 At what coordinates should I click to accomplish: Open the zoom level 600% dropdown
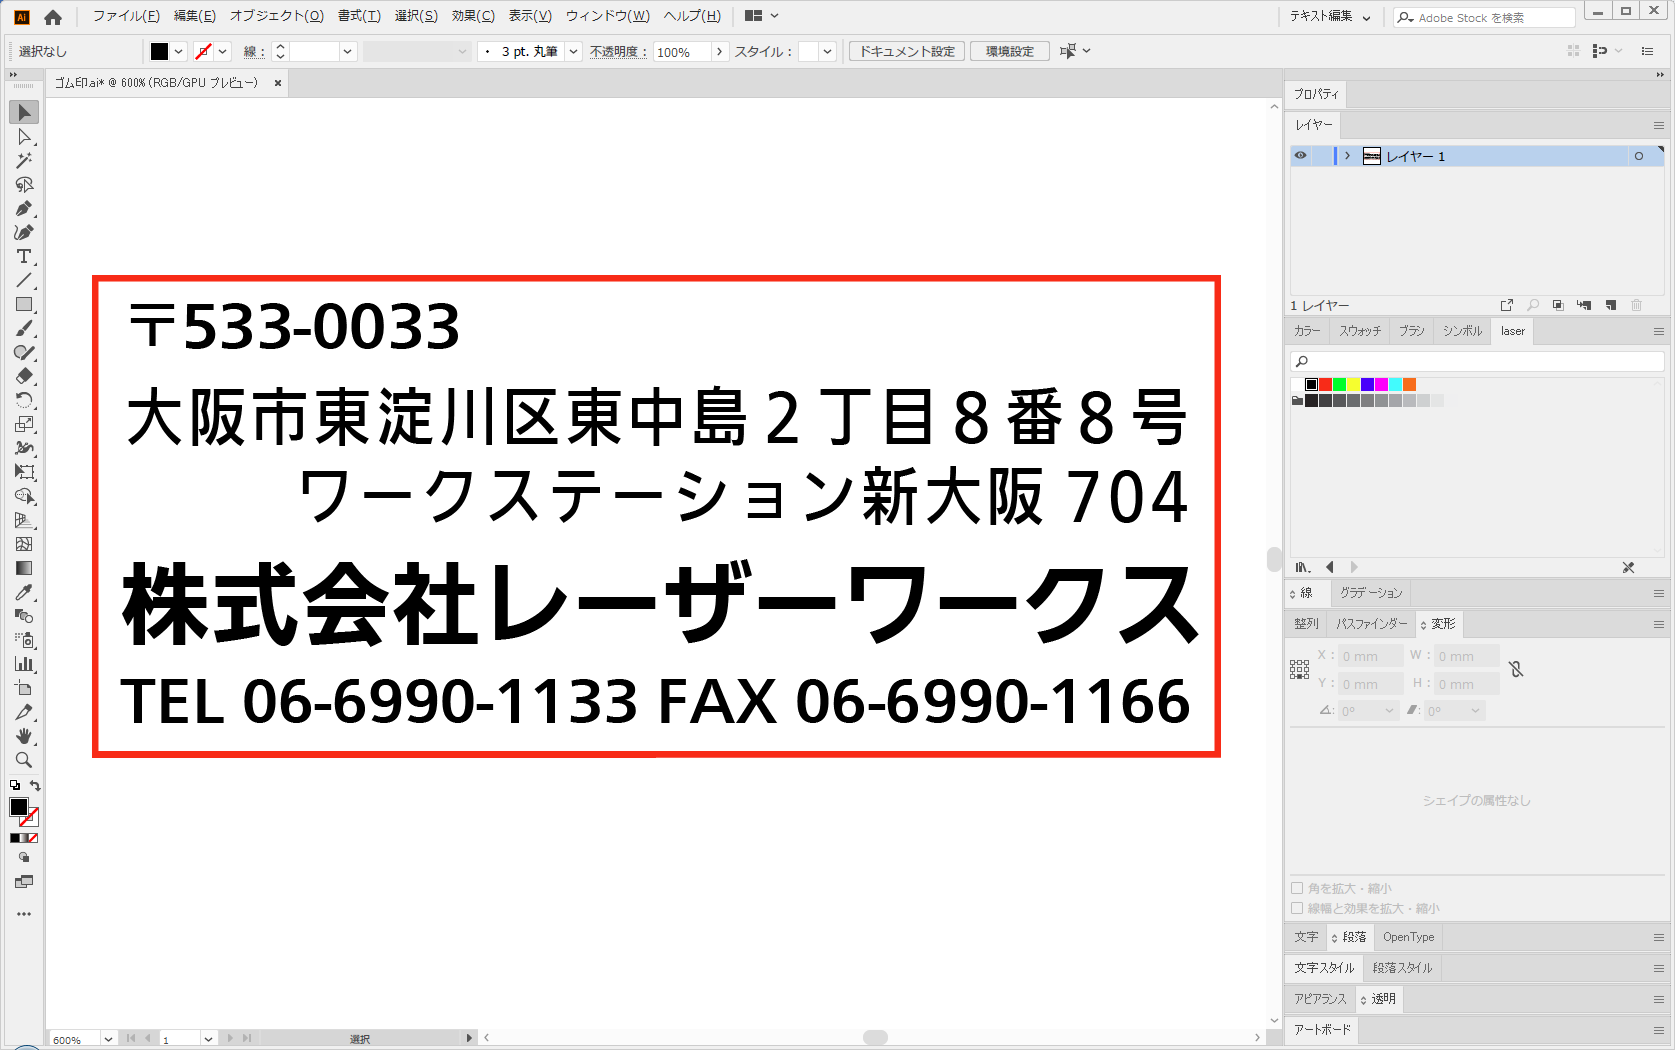click(108, 1039)
